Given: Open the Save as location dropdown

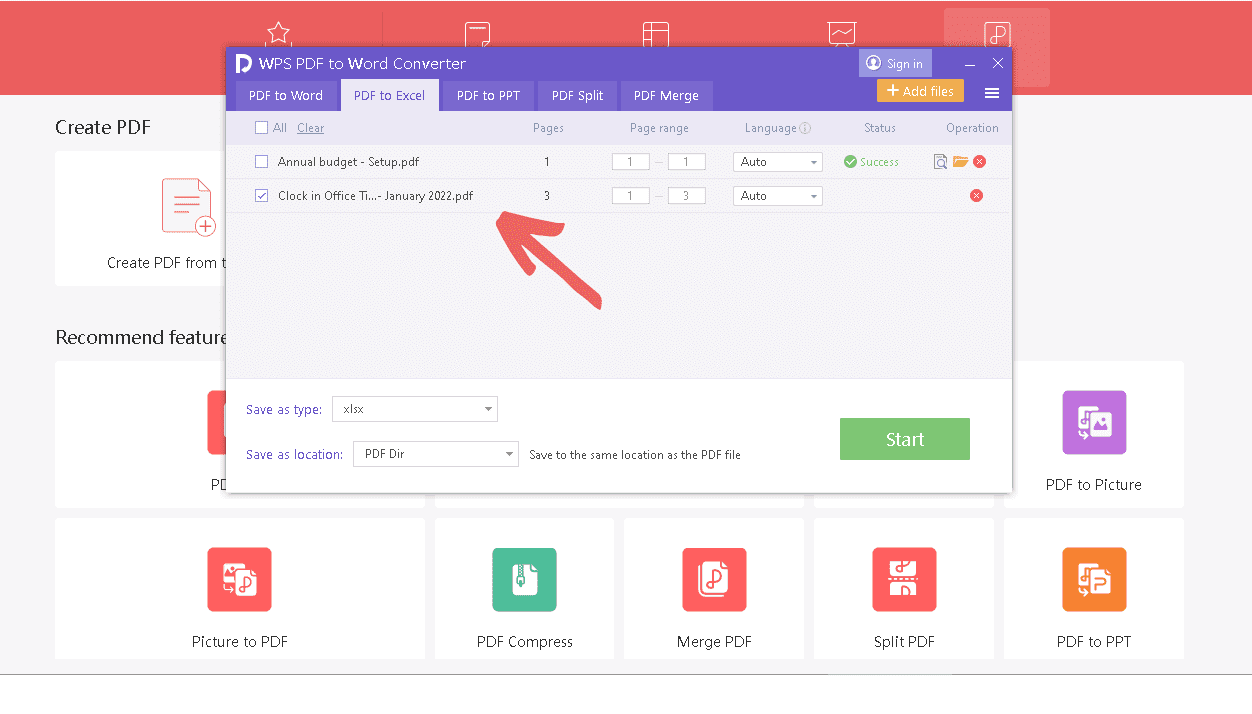Looking at the screenshot, I should 436,454.
